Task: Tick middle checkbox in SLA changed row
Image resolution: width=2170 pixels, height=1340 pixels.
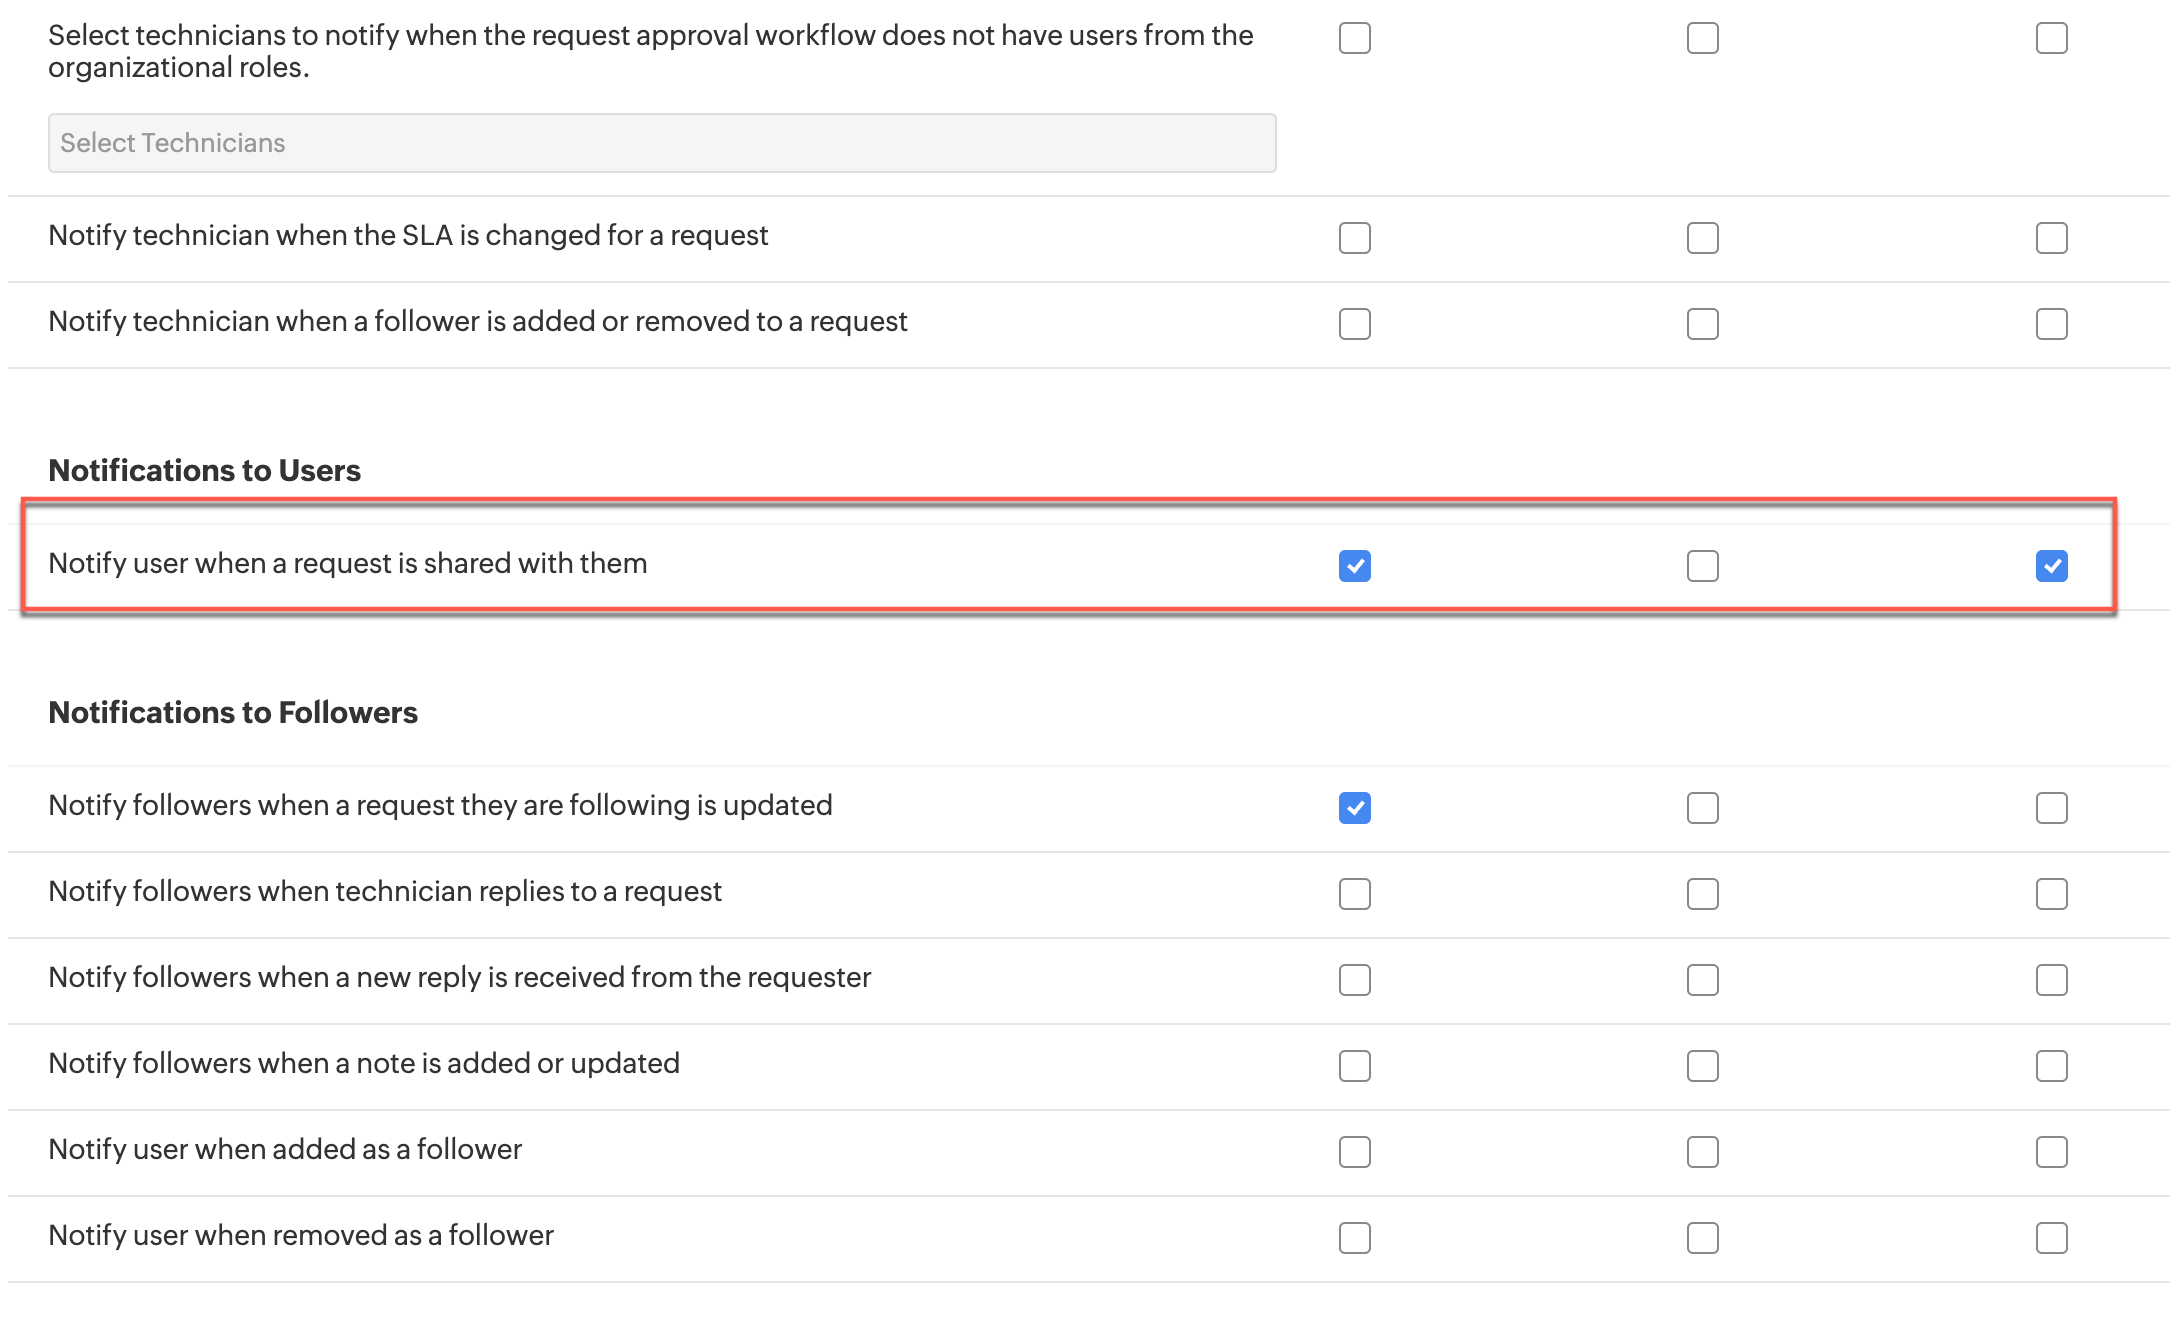Action: click(x=1702, y=238)
